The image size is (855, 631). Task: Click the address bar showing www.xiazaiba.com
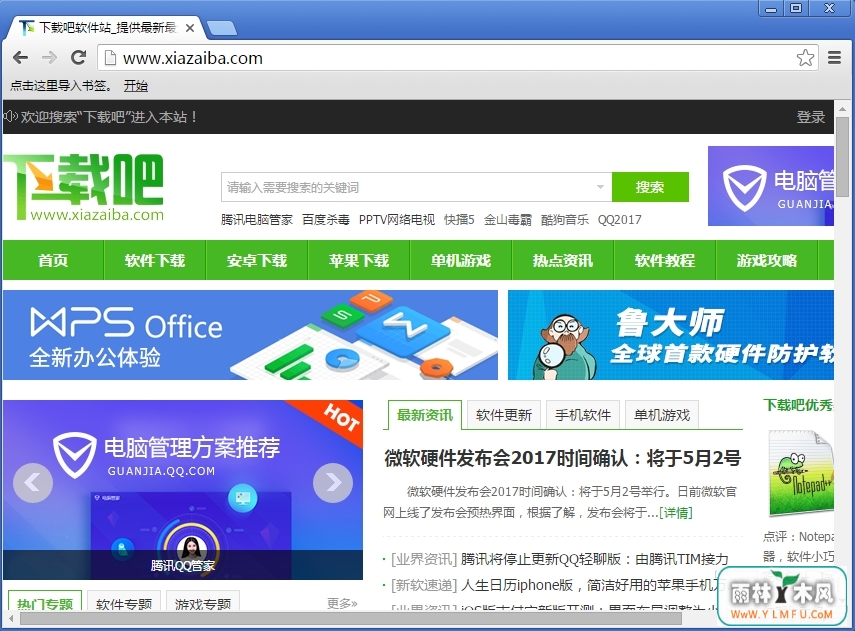click(457, 57)
